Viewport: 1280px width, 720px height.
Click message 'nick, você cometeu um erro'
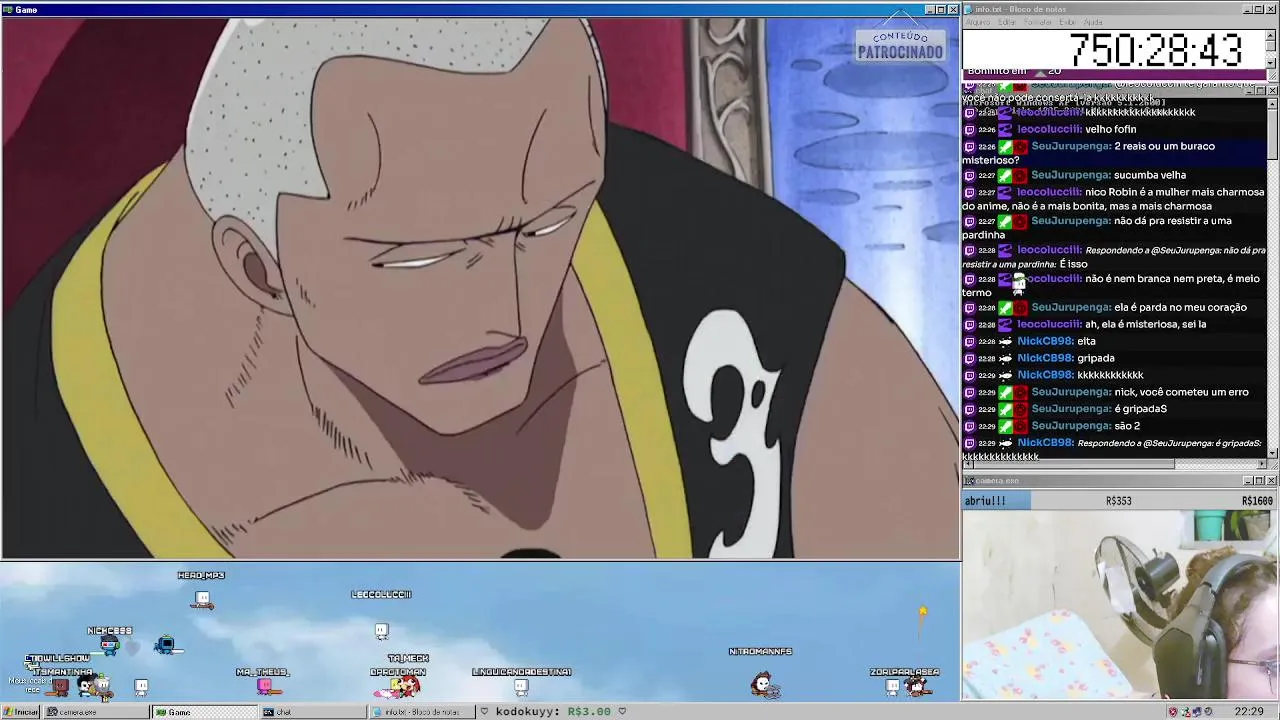[x=1181, y=392]
